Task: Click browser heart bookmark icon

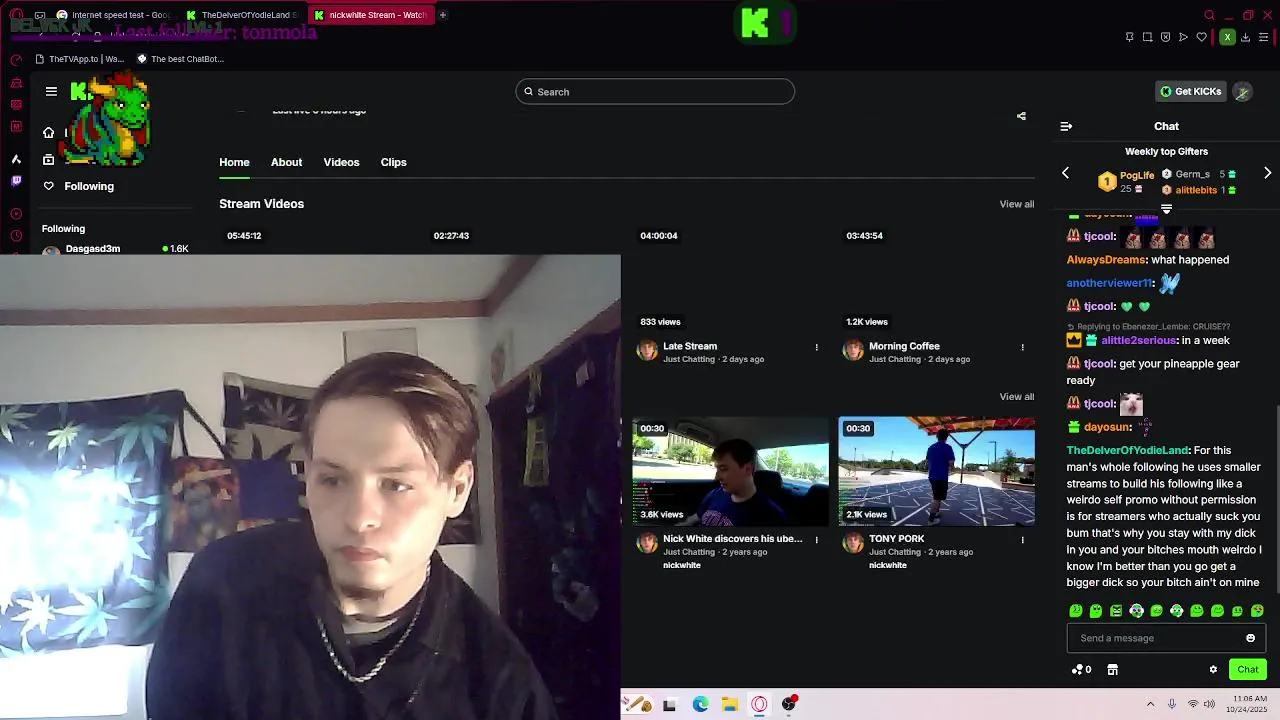Action: click(1201, 37)
